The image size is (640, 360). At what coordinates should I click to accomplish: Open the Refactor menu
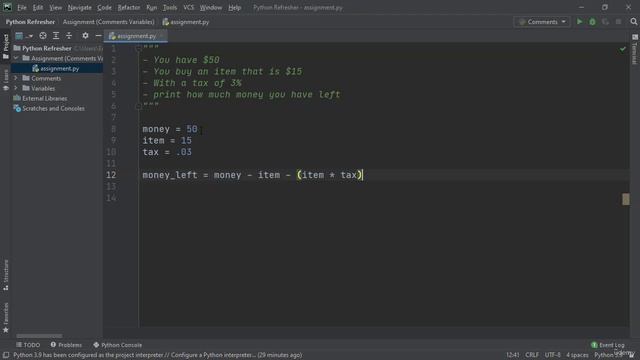click(129, 7)
